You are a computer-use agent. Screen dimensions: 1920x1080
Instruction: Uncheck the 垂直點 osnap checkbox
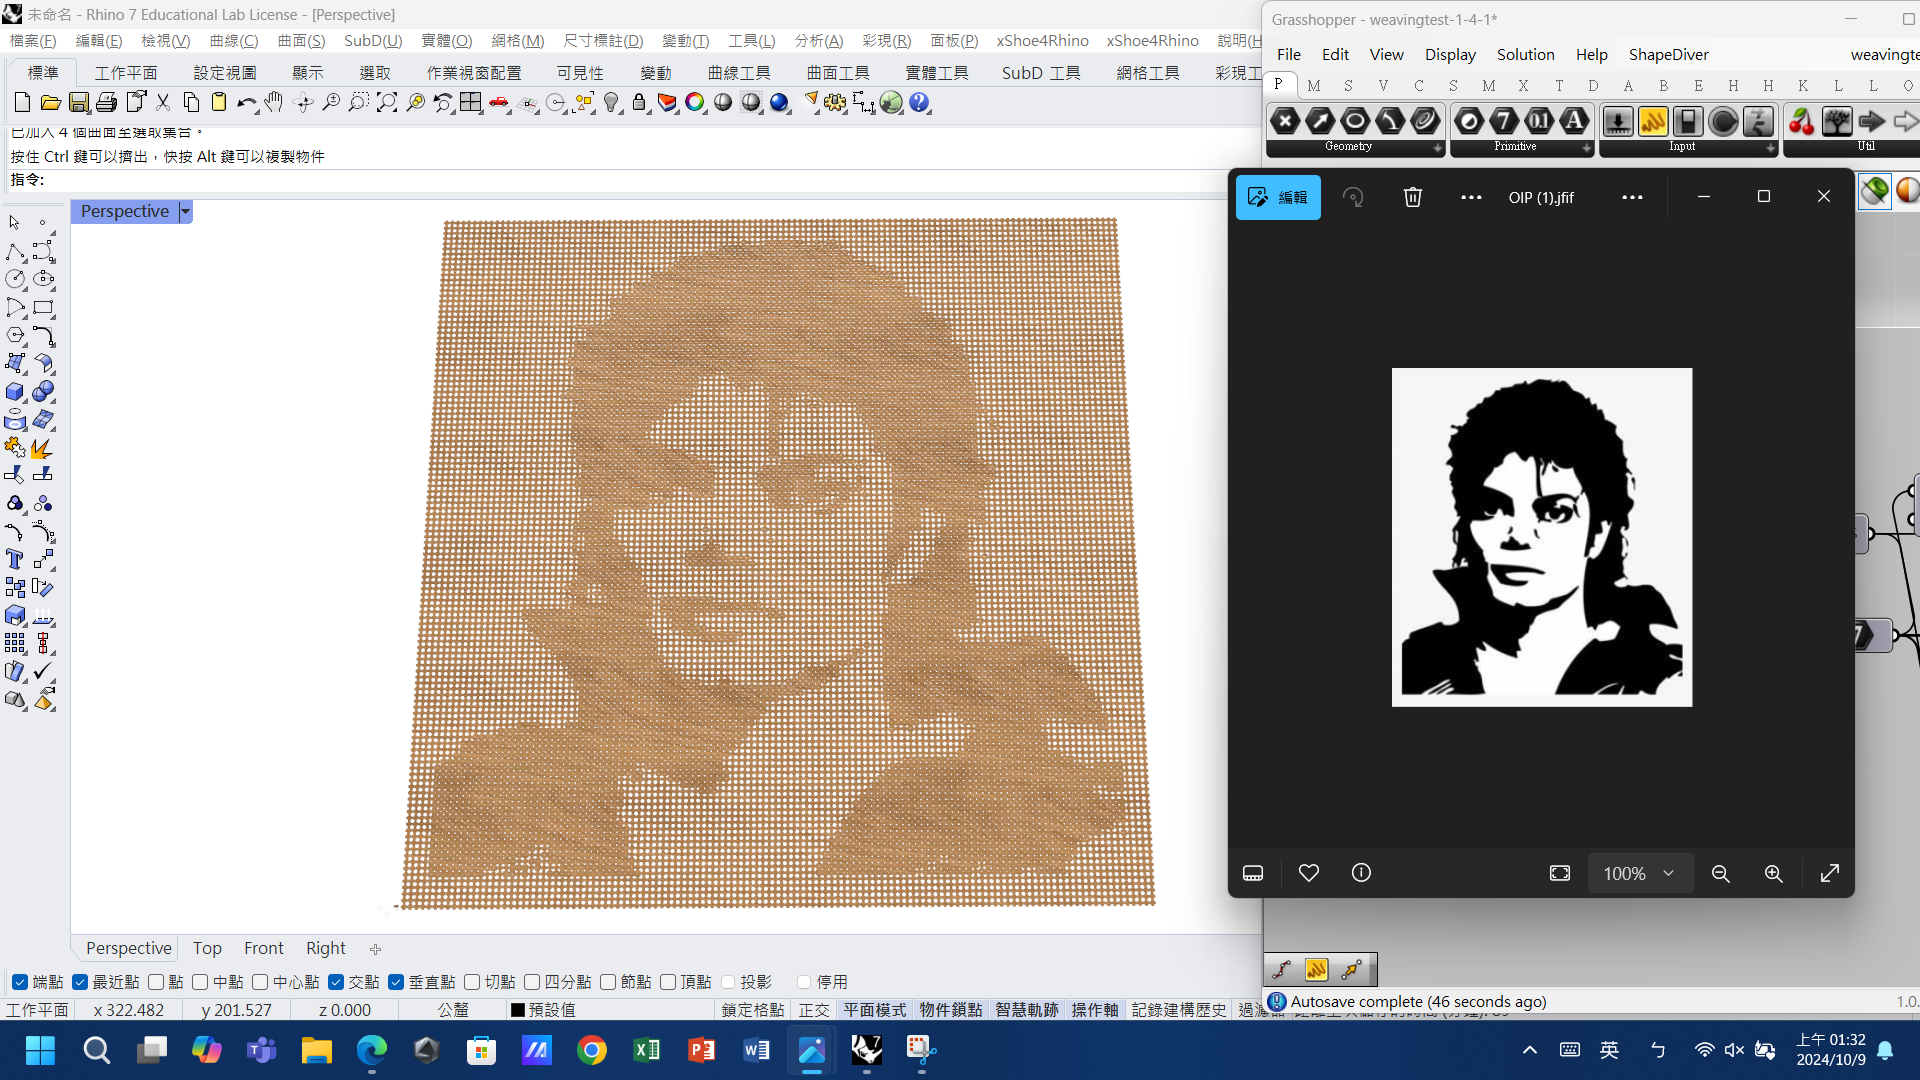tap(396, 982)
